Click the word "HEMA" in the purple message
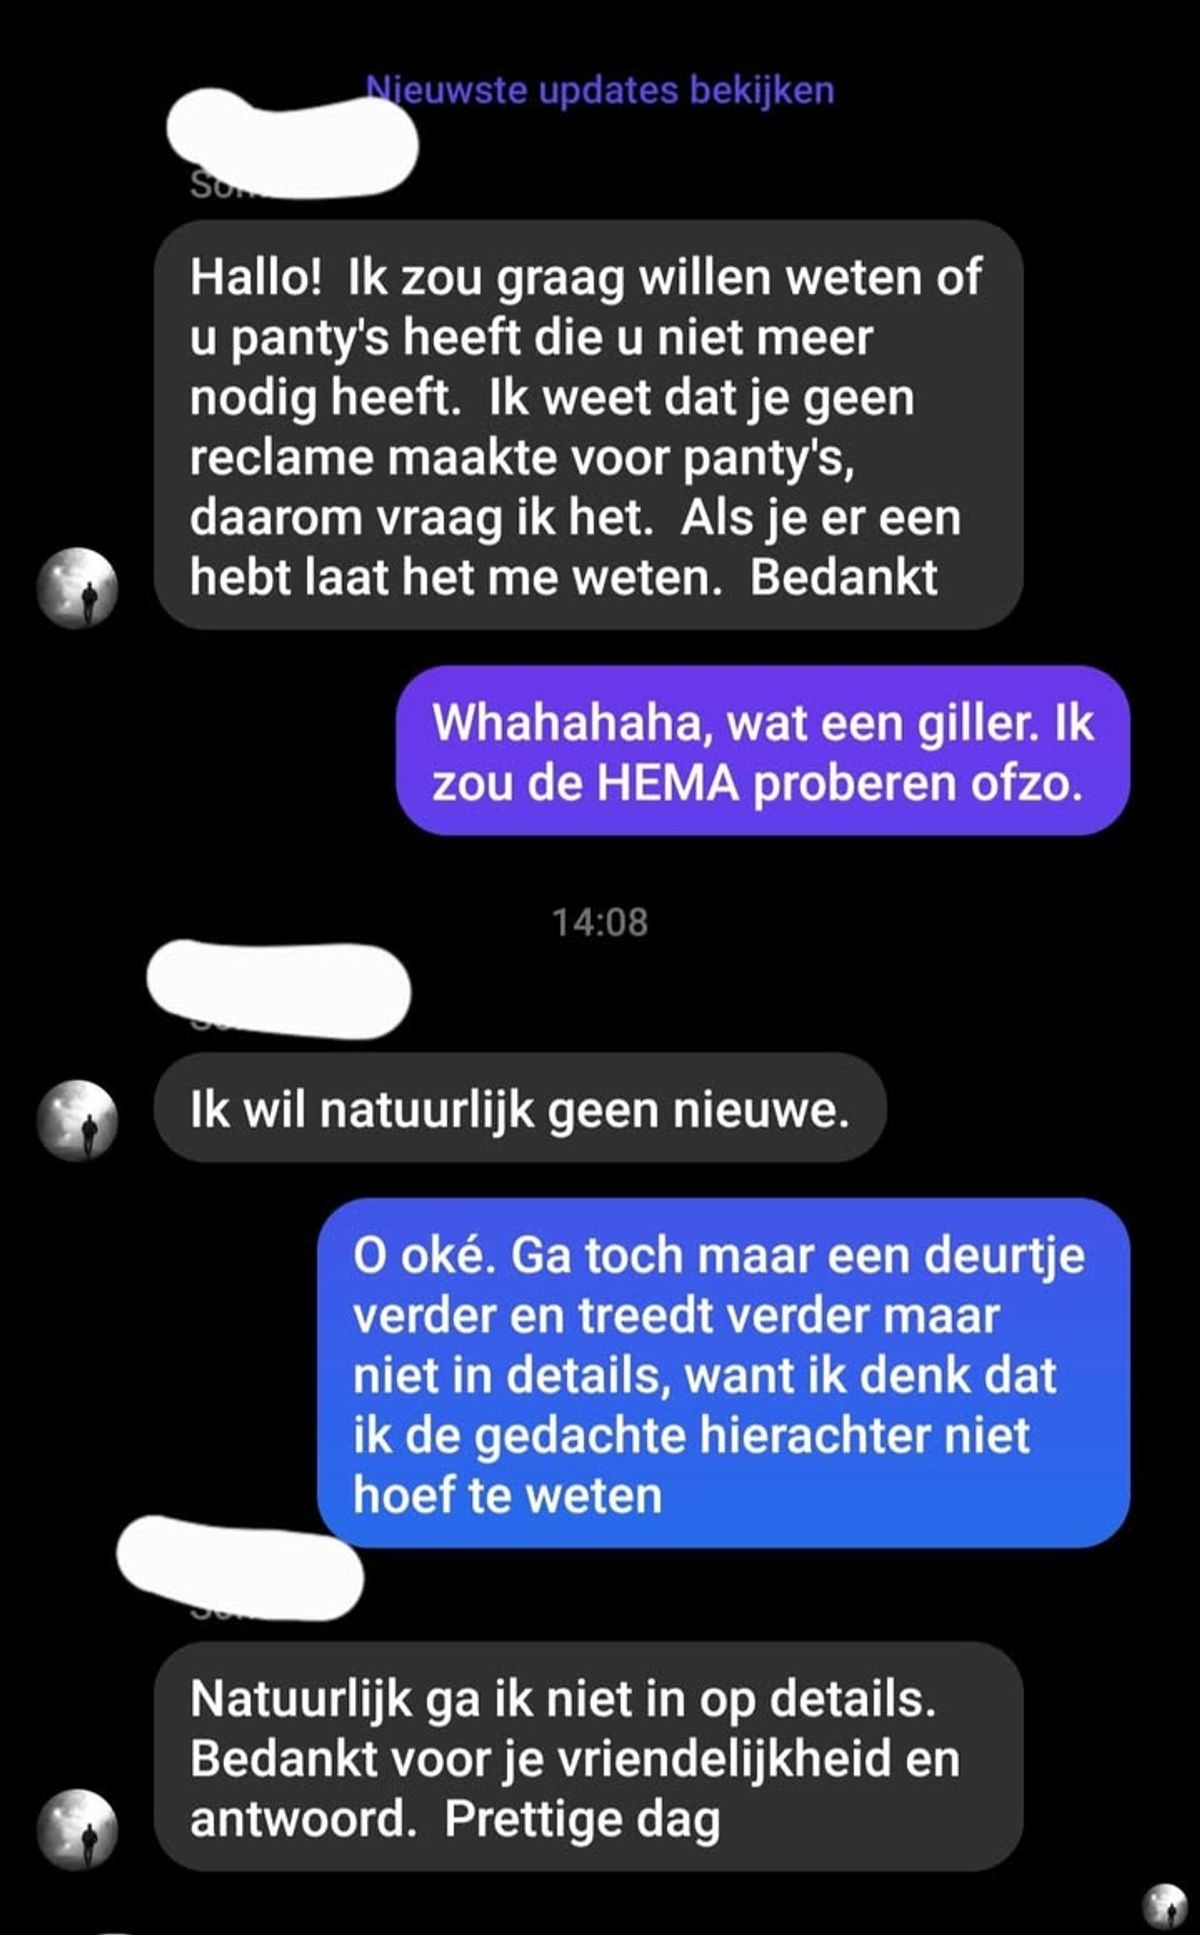Viewport: 1200px width, 1935px height. 669,783
